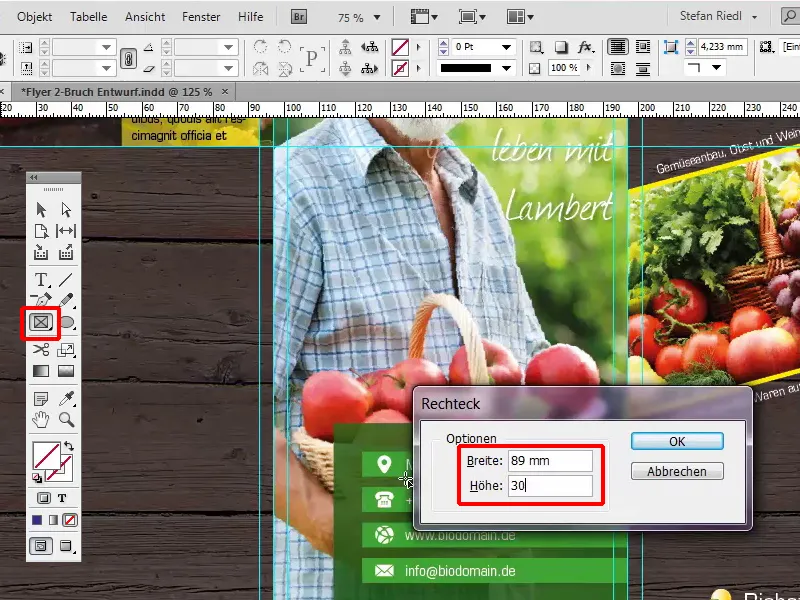The height and width of the screenshot is (600, 800).
Task: Select the Page tool
Action: click(x=41, y=231)
